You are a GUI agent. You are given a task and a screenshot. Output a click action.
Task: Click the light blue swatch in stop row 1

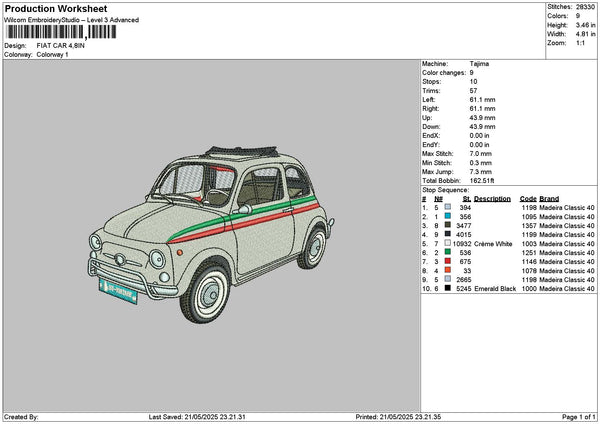click(x=447, y=207)
